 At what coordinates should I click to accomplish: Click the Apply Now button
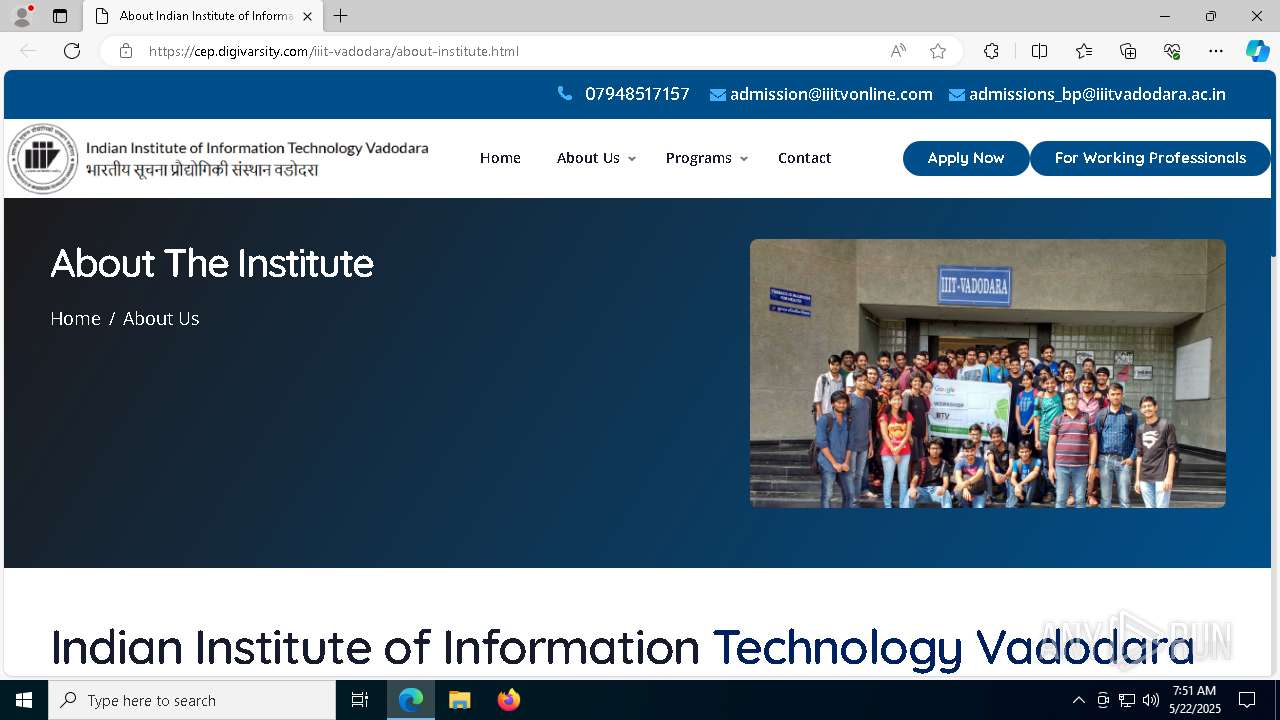point(966,158)
